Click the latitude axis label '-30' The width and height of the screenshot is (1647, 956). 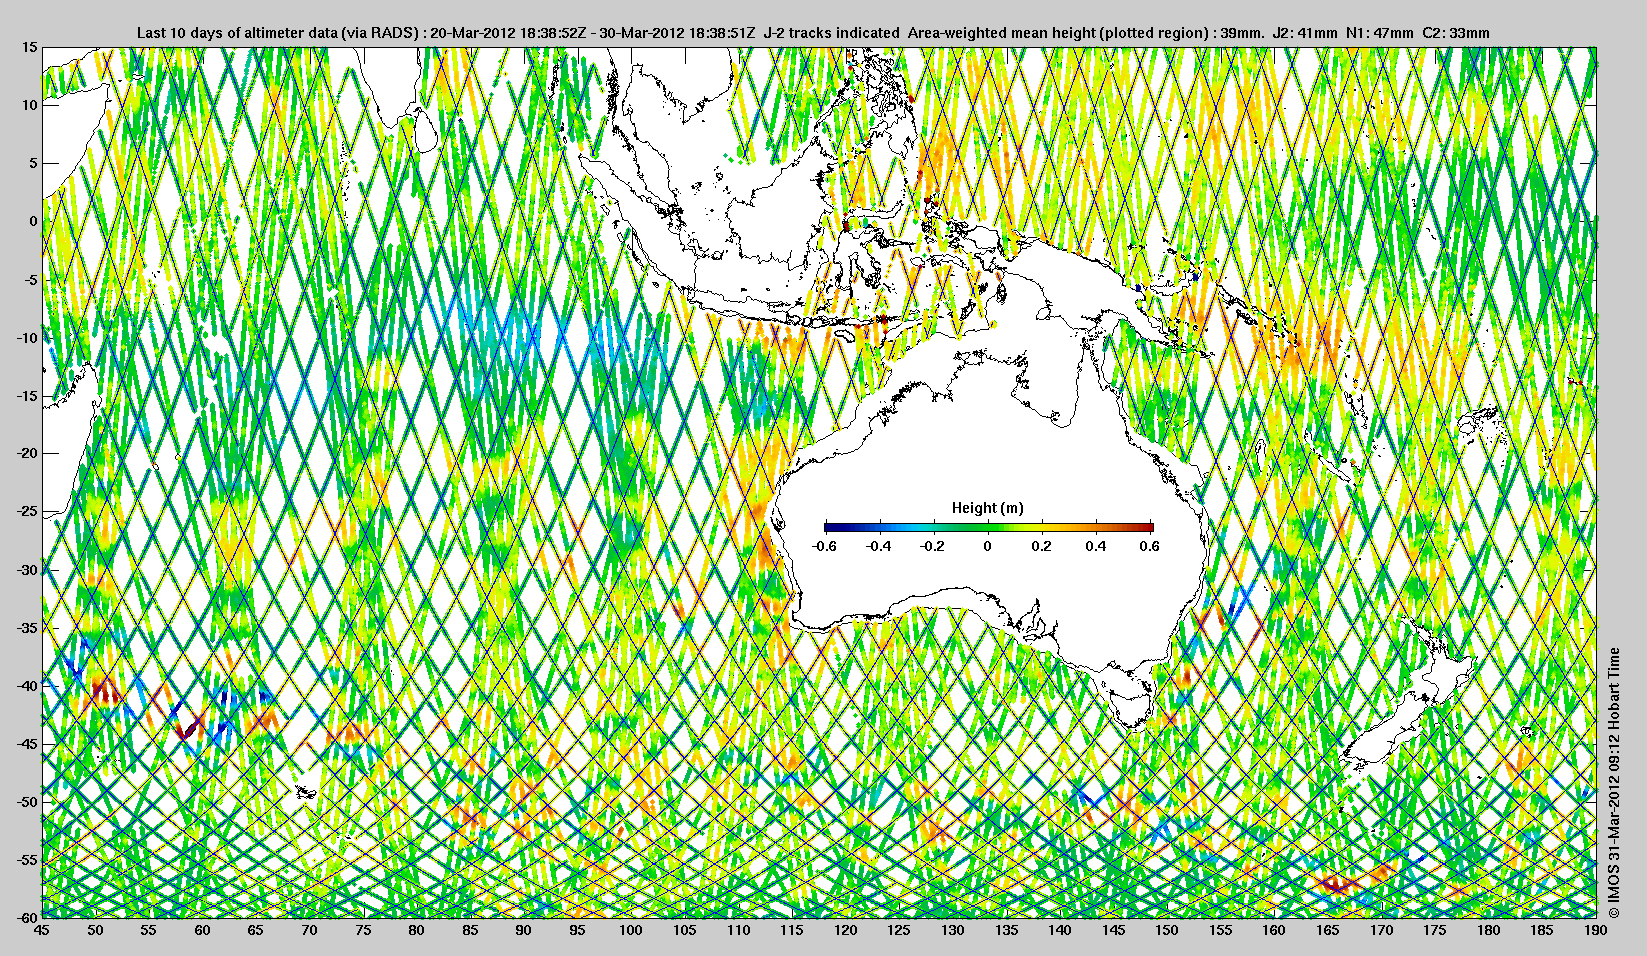point(26,569)
